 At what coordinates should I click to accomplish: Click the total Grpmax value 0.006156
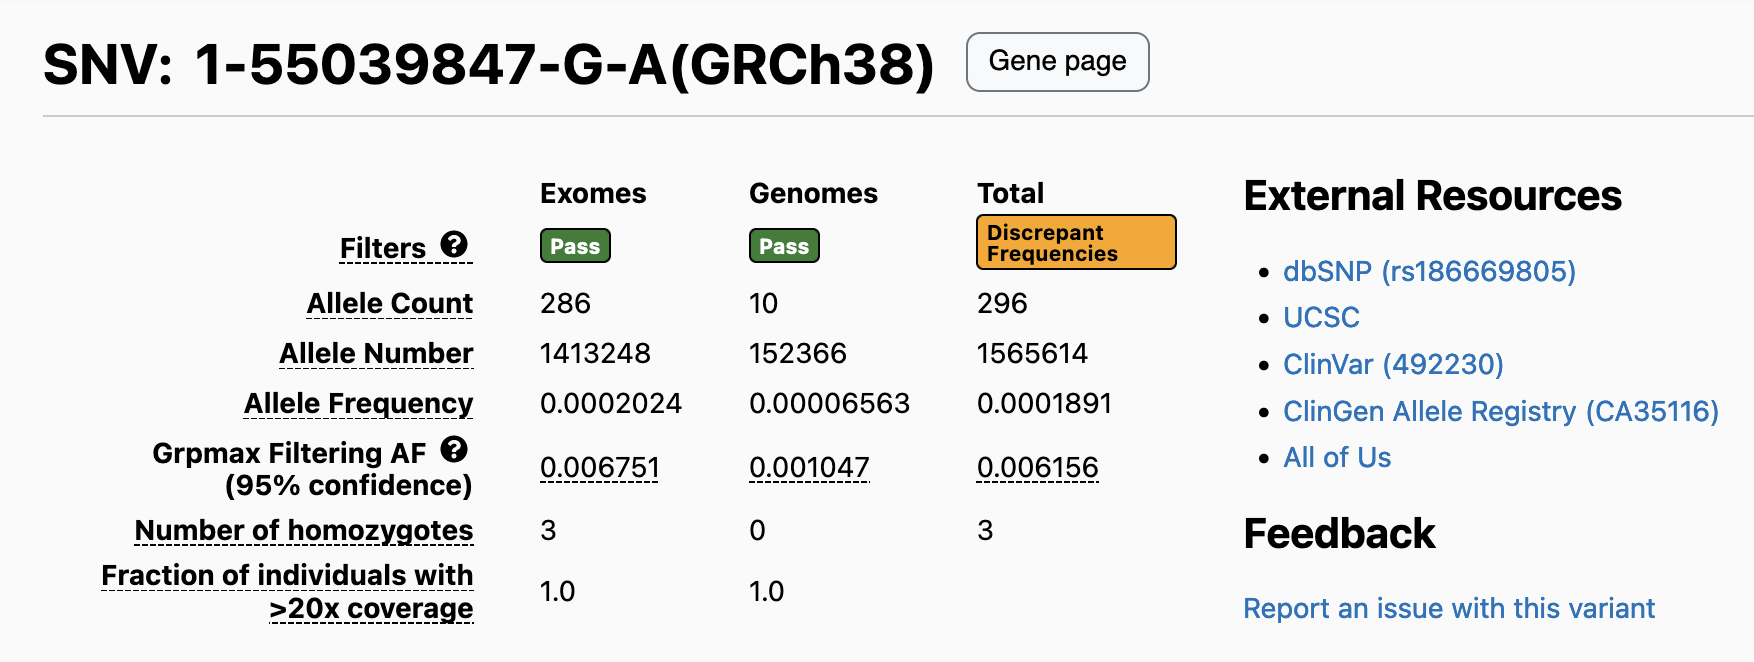tap(1037, 467)
